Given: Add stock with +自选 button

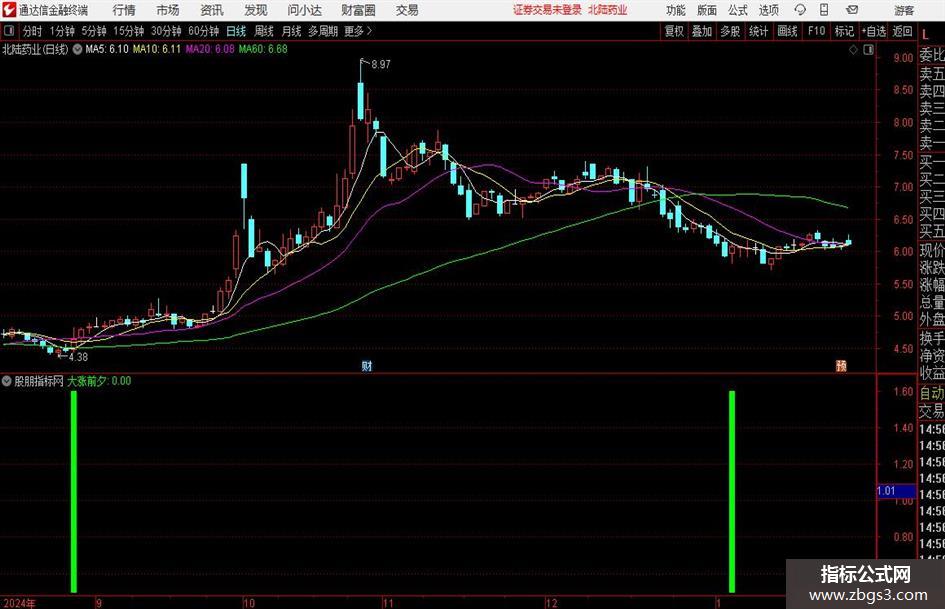Looking at the screenshot, I should [873, 31].
